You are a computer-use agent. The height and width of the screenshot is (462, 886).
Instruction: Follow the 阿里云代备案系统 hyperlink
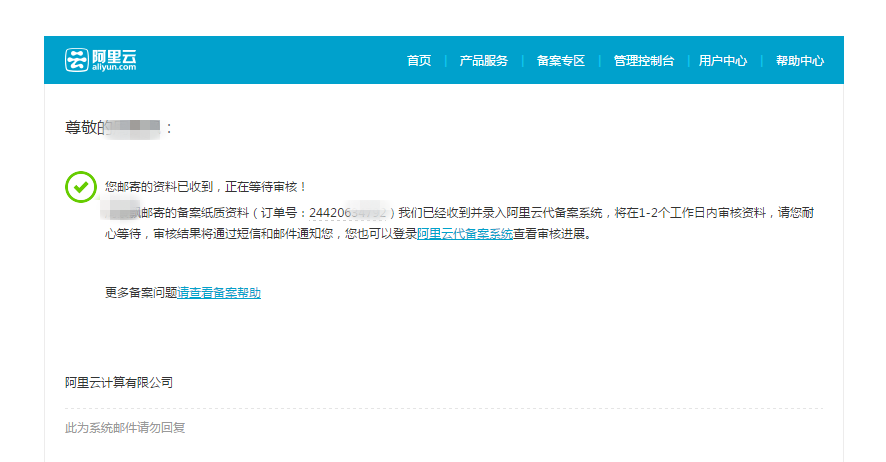(x=465, y=234)
